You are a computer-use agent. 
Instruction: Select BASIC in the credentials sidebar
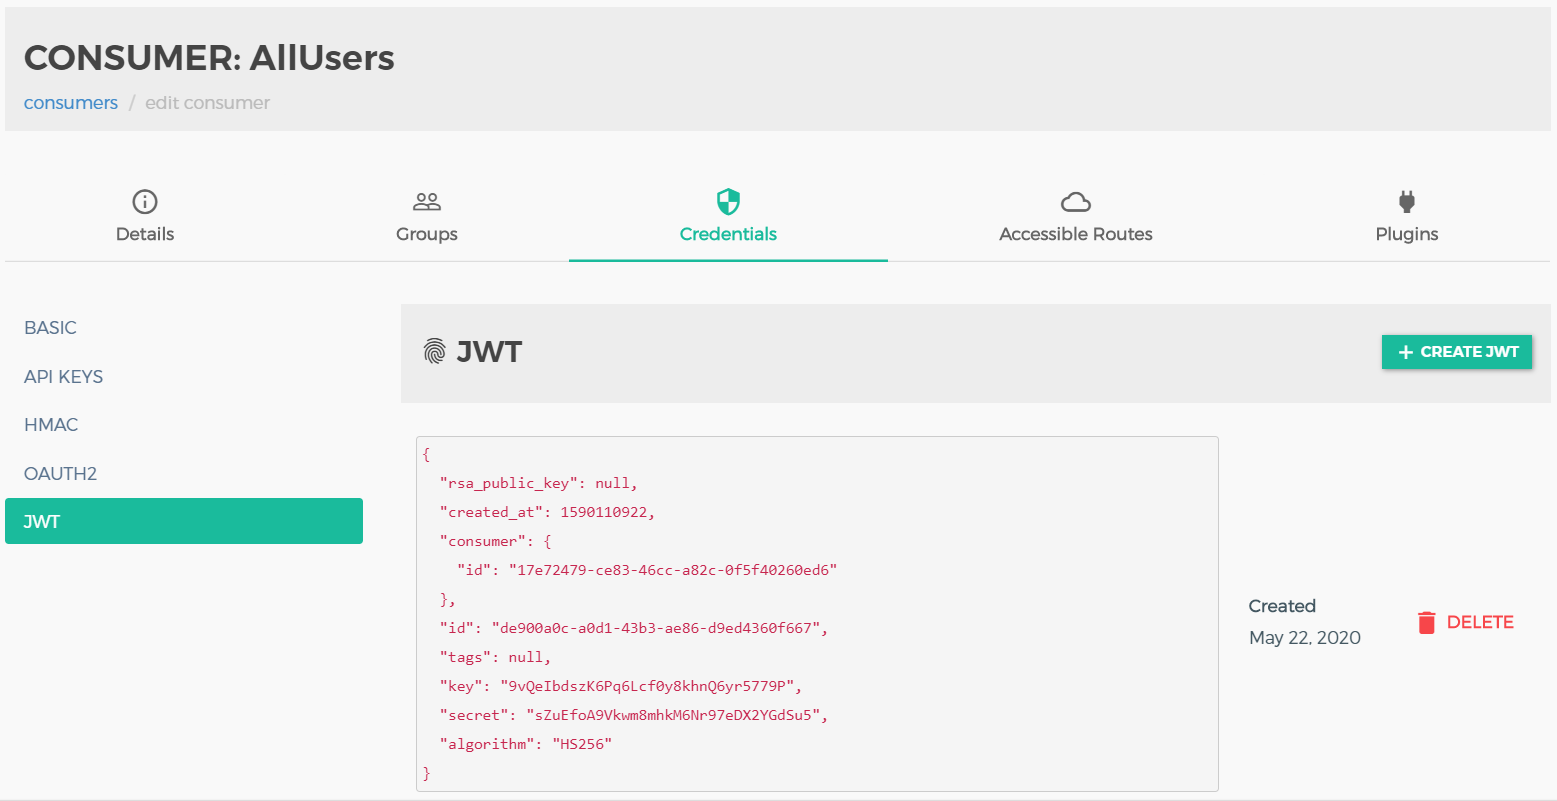(50, 327)
